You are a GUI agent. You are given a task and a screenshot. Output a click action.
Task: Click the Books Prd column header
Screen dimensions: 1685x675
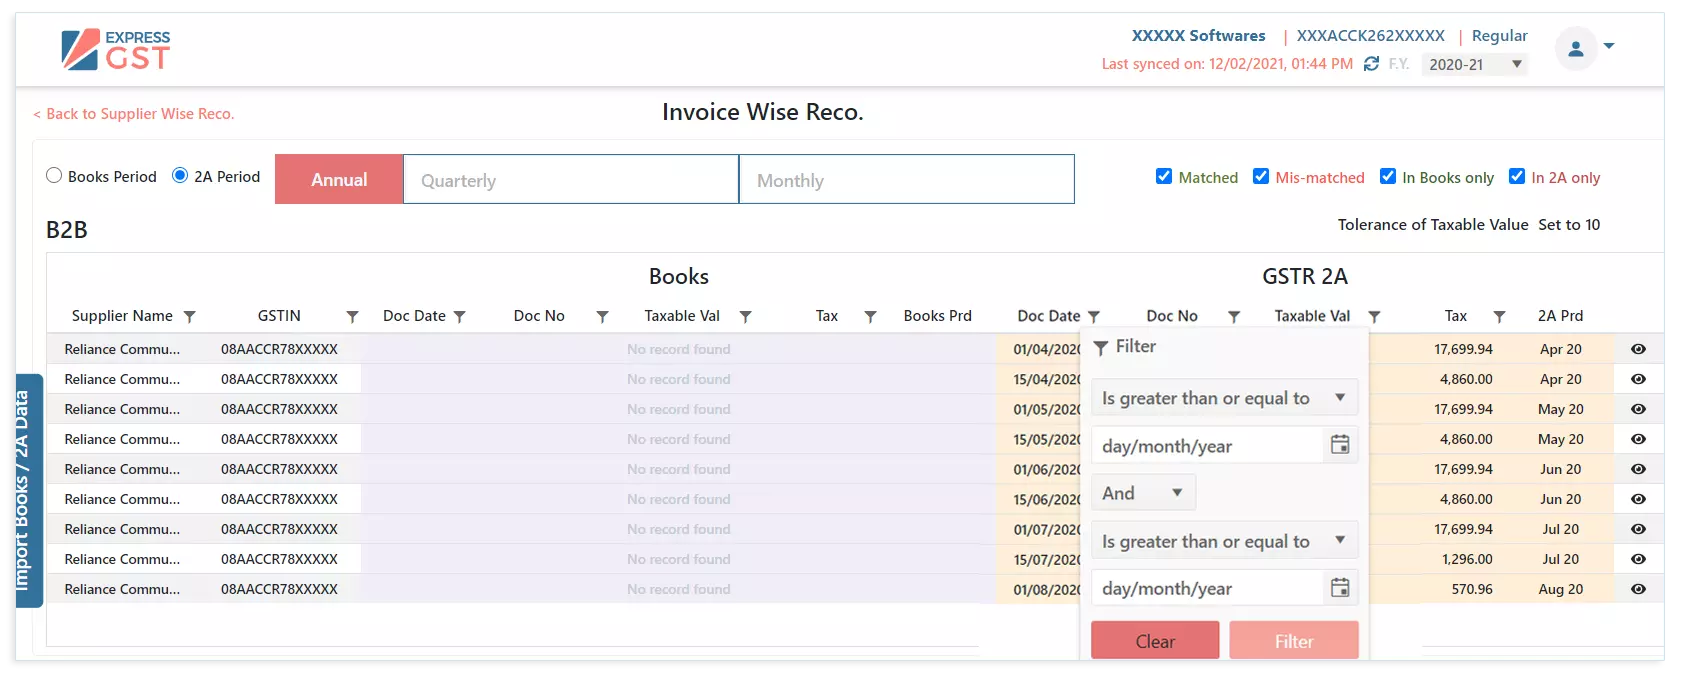click(x=937, y=316)
